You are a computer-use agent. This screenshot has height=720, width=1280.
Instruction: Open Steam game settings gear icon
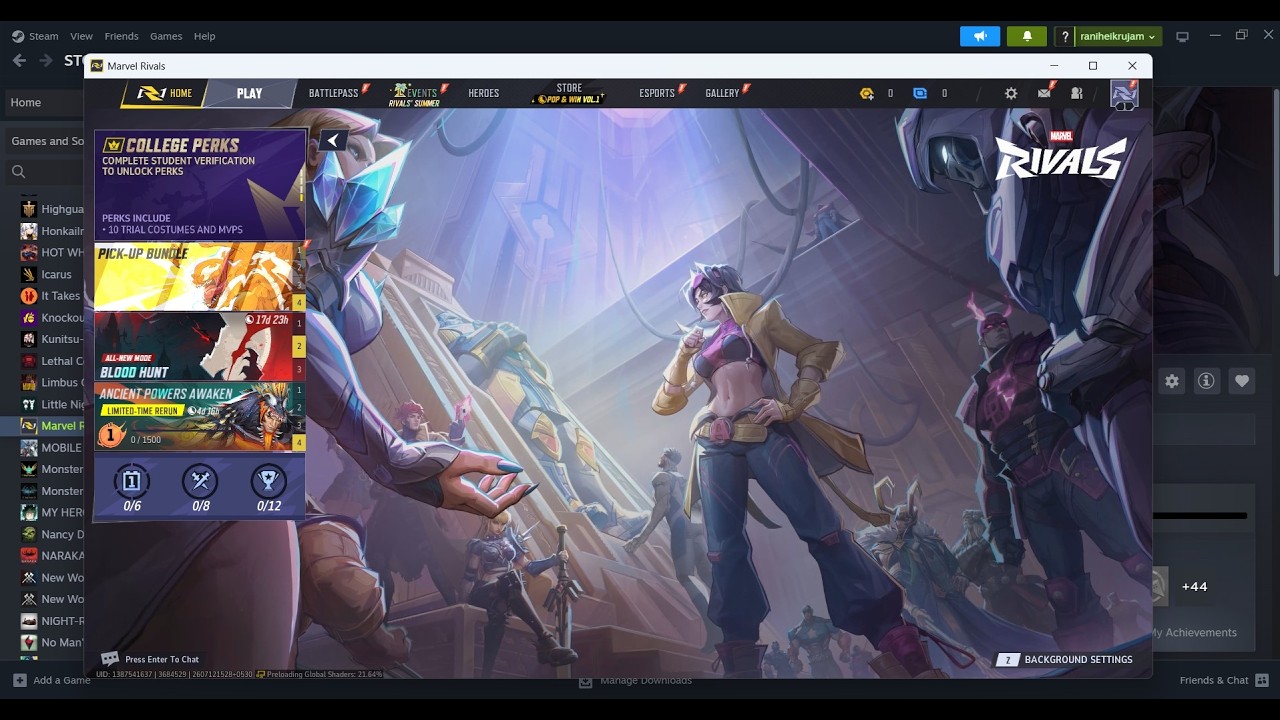click(x=1172, y=381)
